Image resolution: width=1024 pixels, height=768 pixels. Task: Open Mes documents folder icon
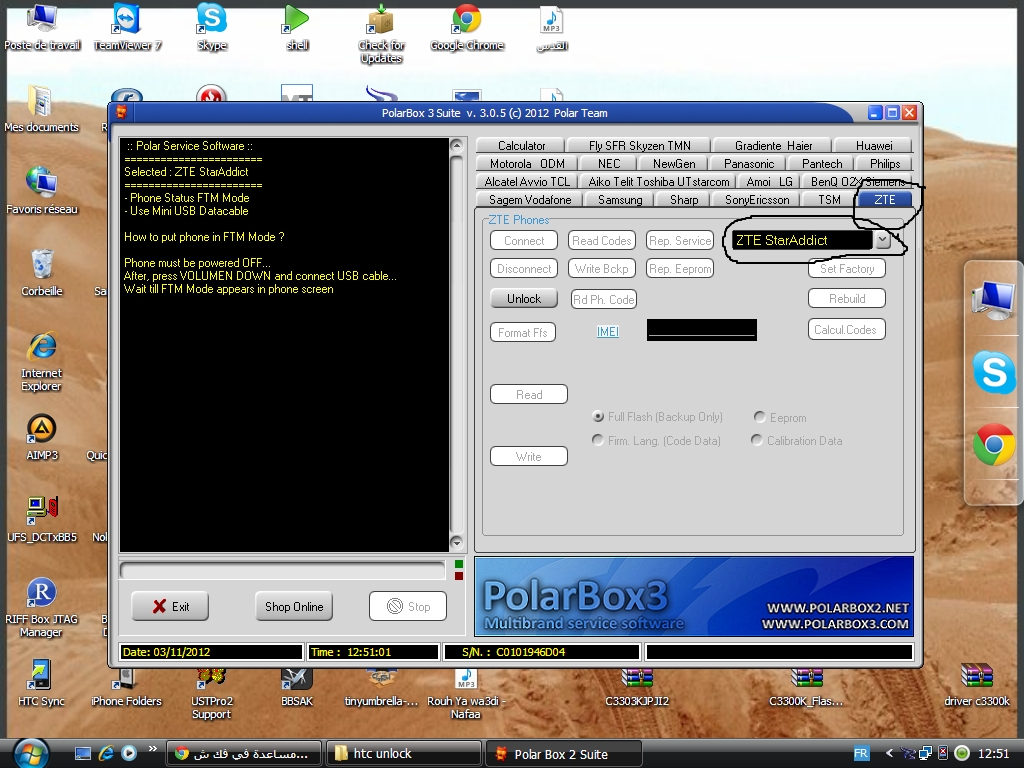41,110
